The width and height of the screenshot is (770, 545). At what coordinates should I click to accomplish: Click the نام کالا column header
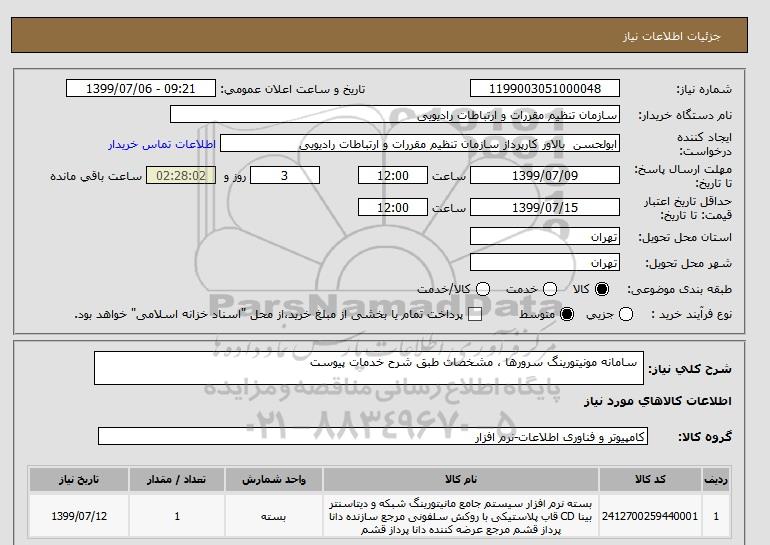pos(461,479)
